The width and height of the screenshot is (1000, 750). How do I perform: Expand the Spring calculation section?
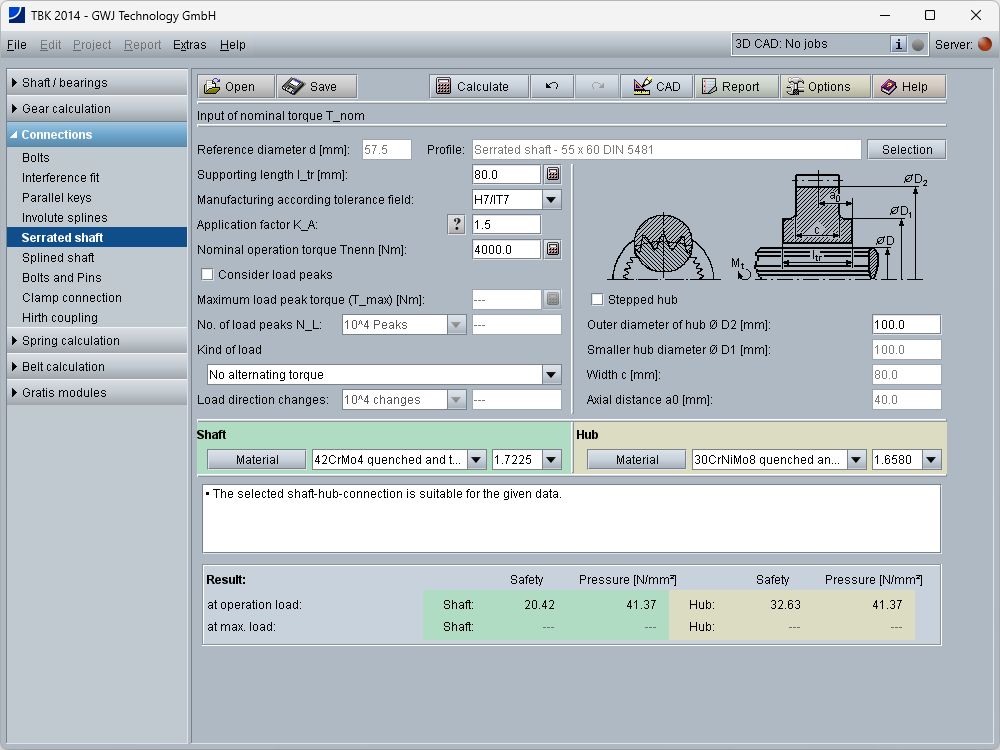(70, 341)
